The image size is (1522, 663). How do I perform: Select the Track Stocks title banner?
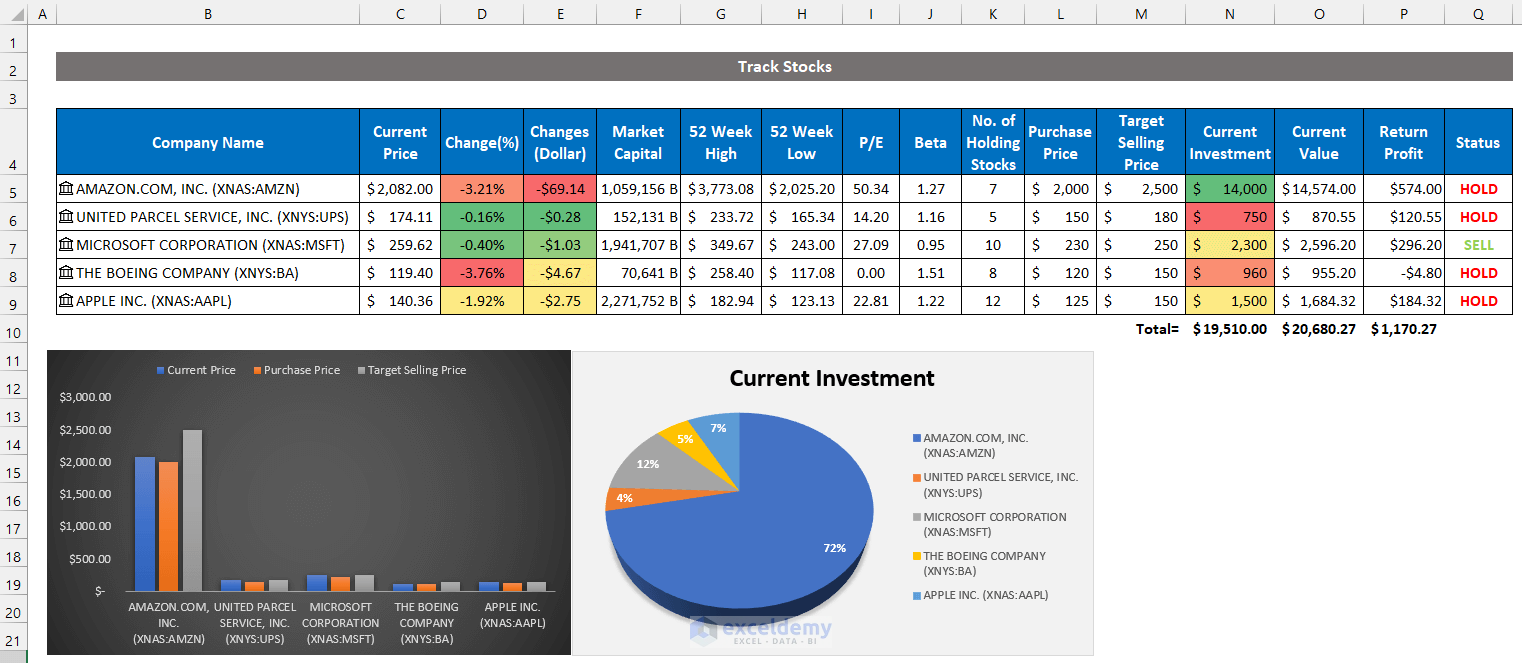[784, 67]
